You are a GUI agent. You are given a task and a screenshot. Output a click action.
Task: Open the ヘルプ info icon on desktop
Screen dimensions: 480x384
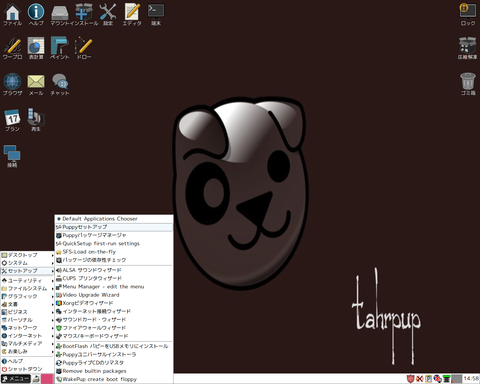coord(36,14)
